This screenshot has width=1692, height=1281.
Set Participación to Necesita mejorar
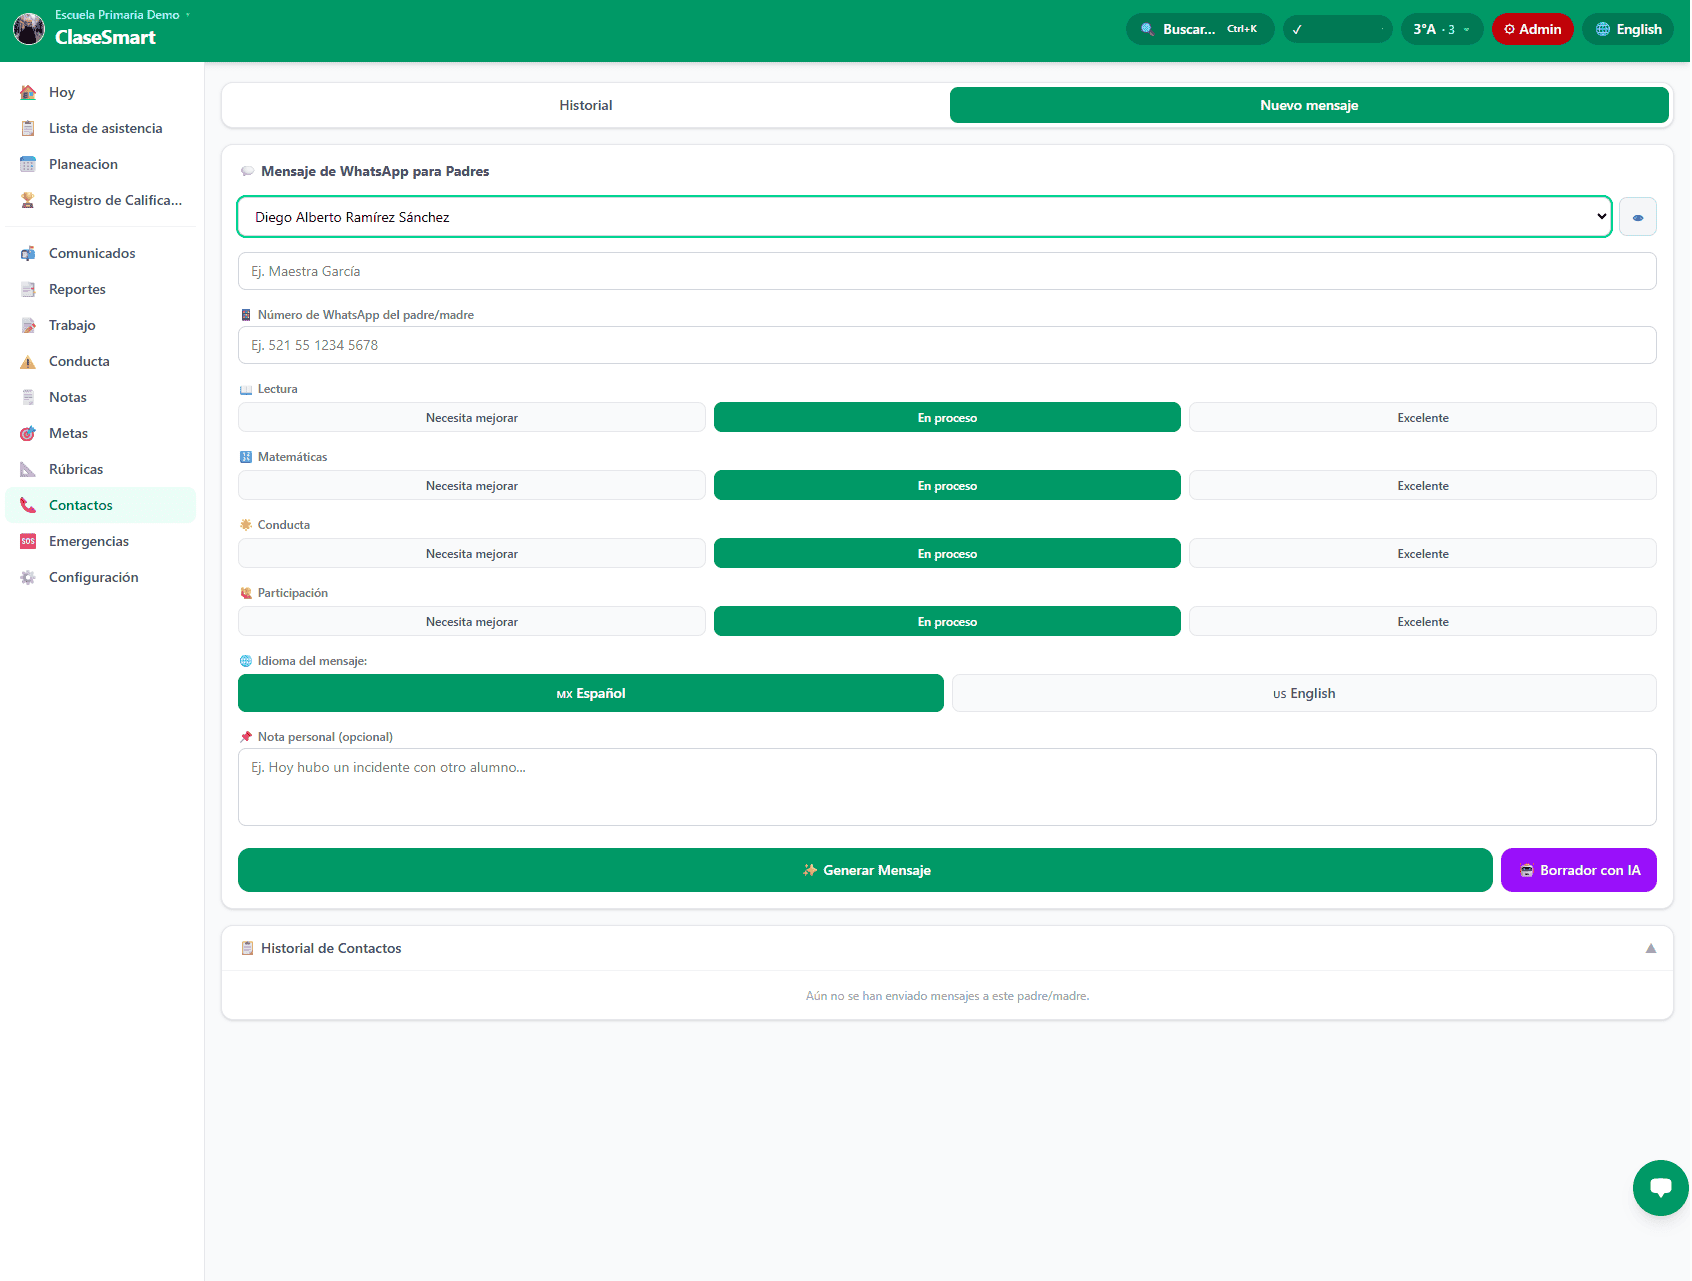[472, 621]
